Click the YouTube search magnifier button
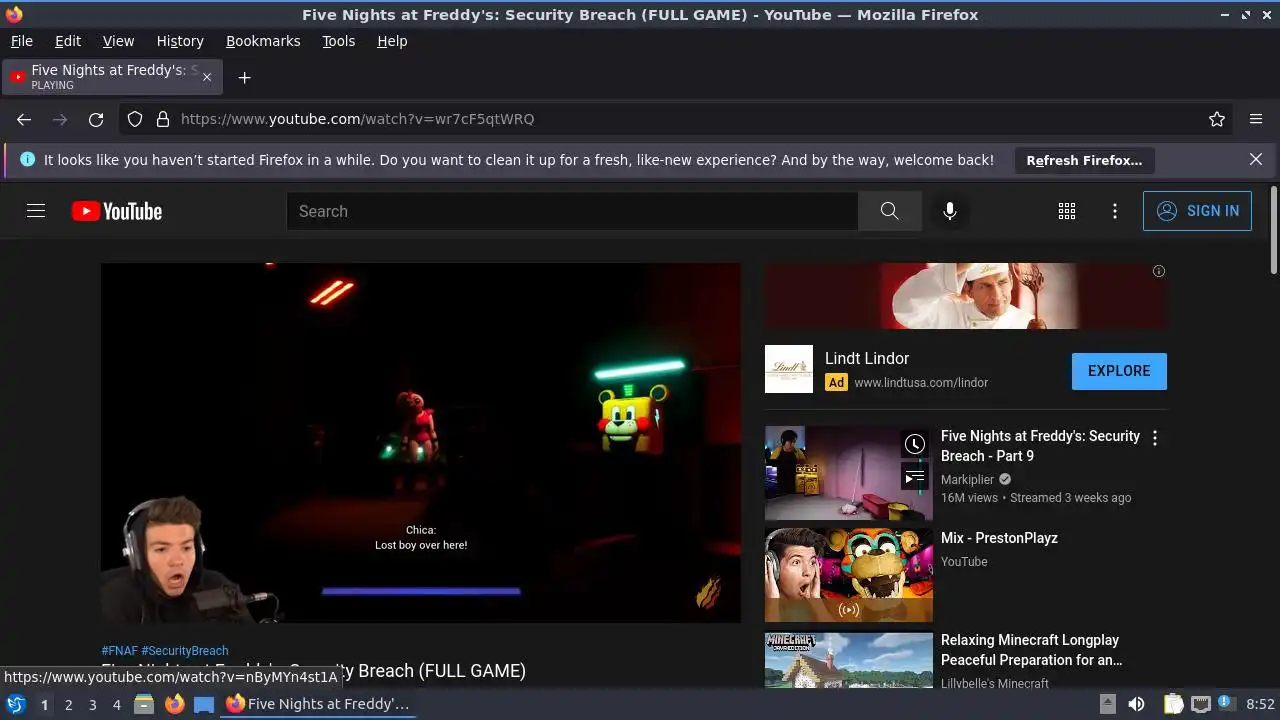The image size is (1280, 720). (x=889, y=211)
